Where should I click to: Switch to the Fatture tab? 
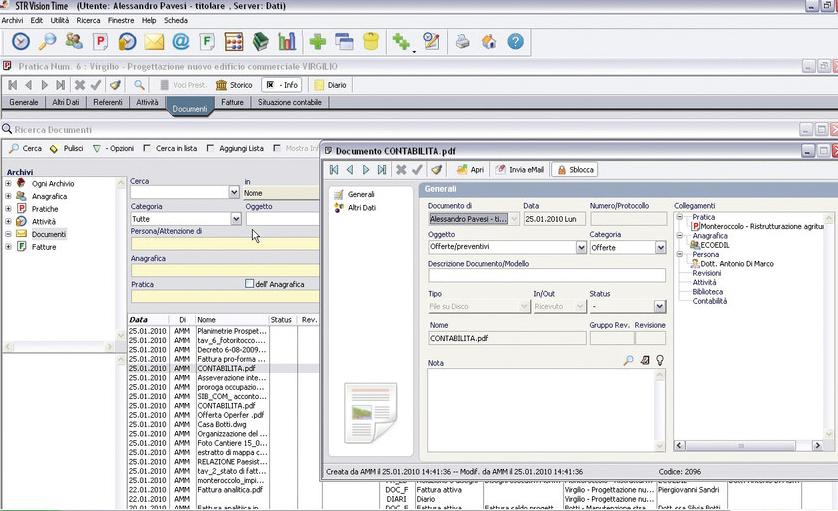232,102
